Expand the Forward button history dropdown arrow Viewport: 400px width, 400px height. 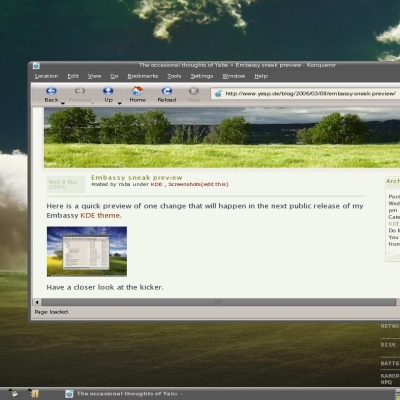click(93, 104)
